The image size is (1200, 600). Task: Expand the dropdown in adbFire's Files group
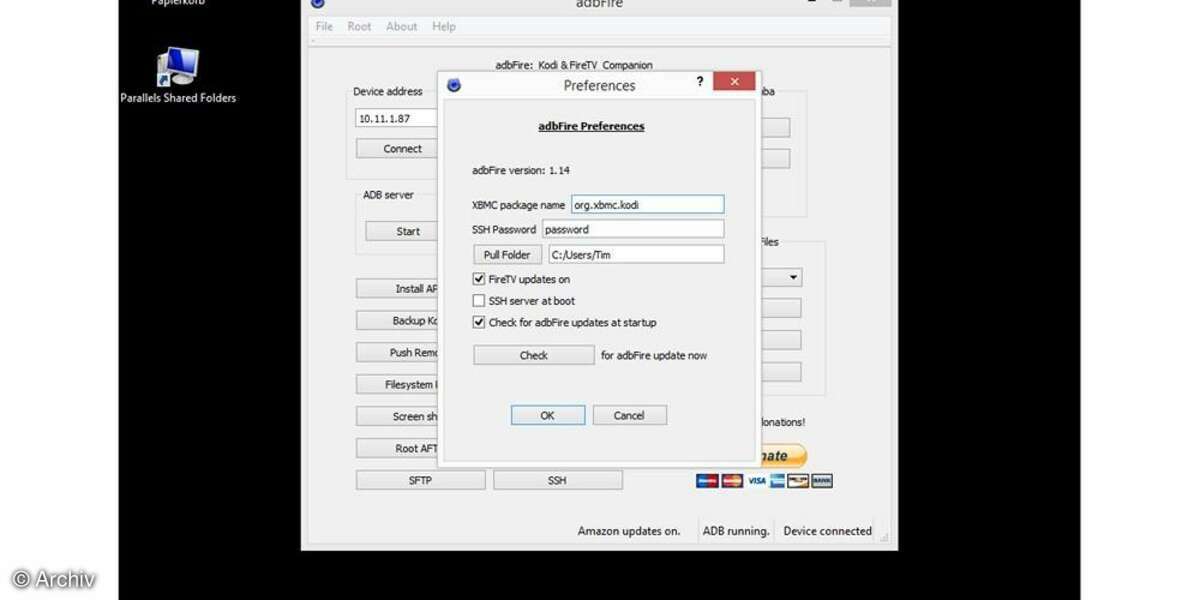[793, 277]
